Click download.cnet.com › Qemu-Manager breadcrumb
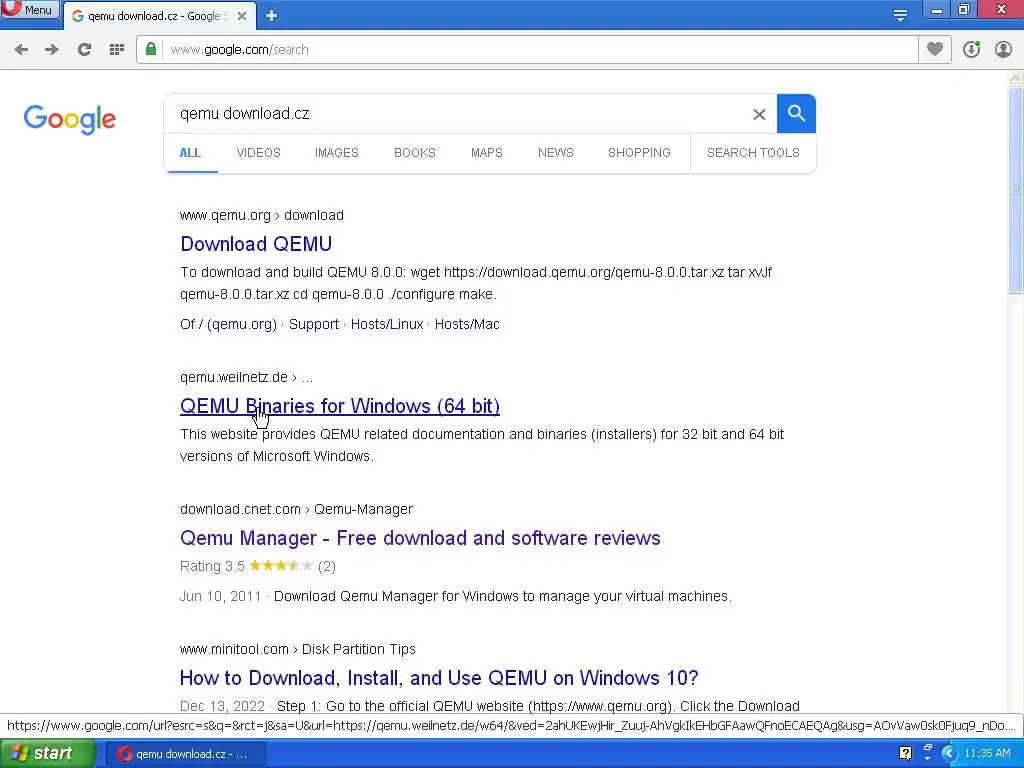1024x768 pixels. coord(296,509)
